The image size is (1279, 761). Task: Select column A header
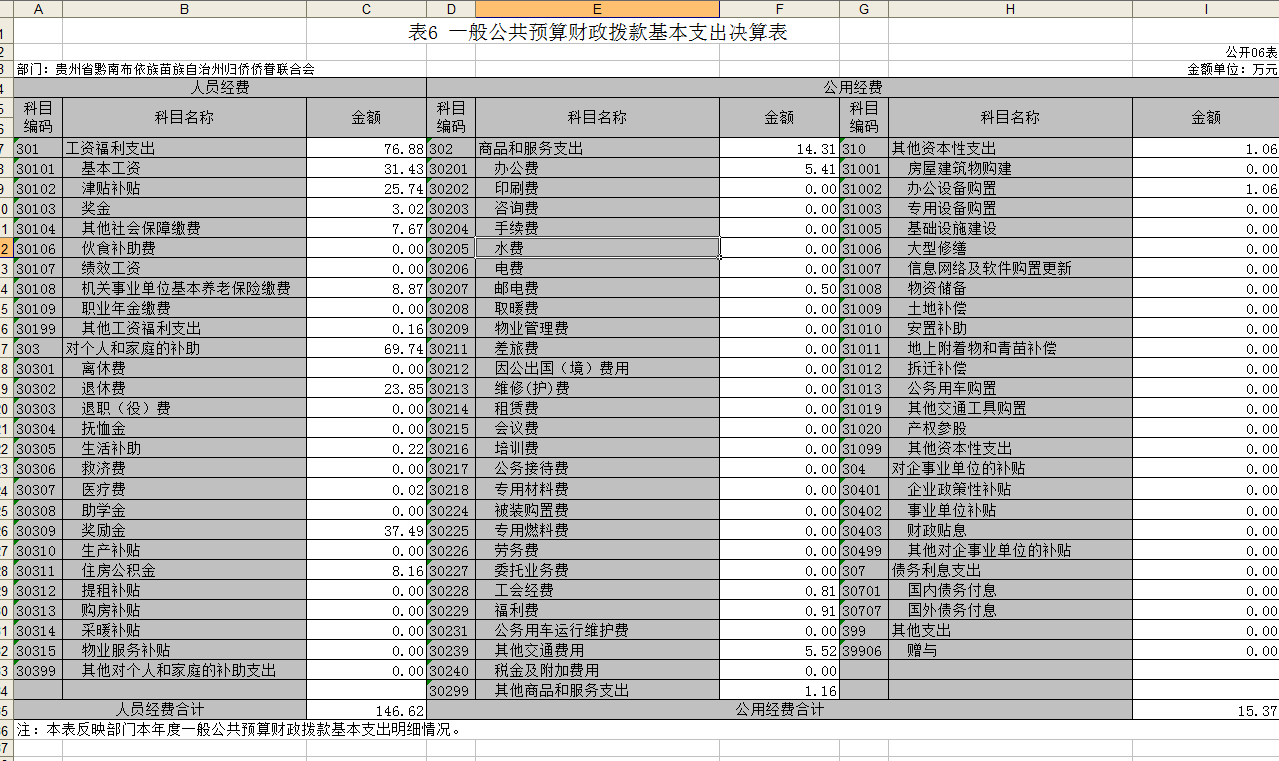coord(38,9)
